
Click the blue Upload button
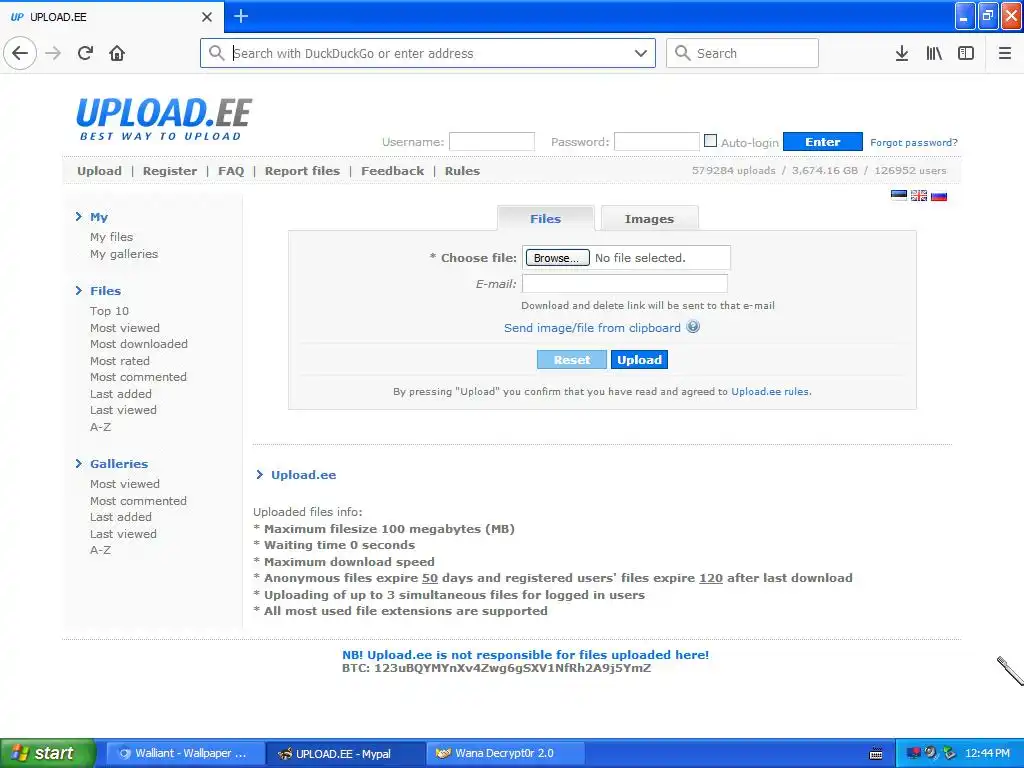point(639,360)
